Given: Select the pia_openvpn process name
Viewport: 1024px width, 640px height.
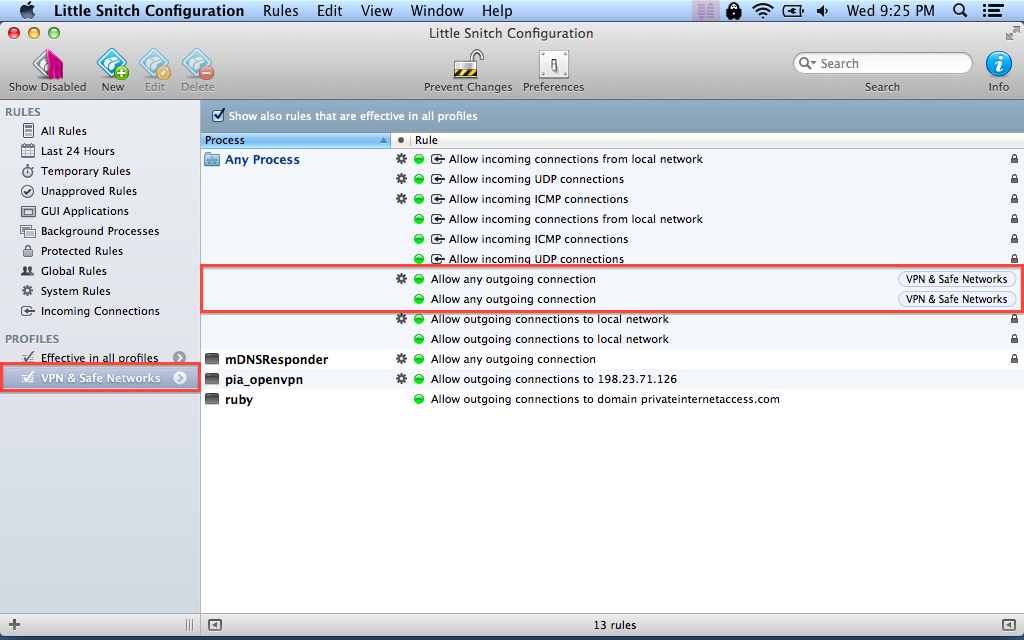Looking at the screenshot, I should (x=264, y=379).
